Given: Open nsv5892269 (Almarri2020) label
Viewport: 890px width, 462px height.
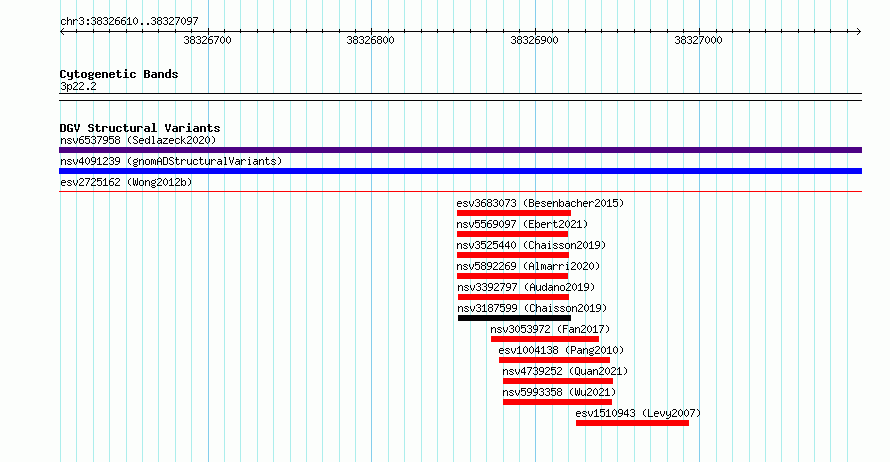Looking at the screenshot, I should 528,266.
